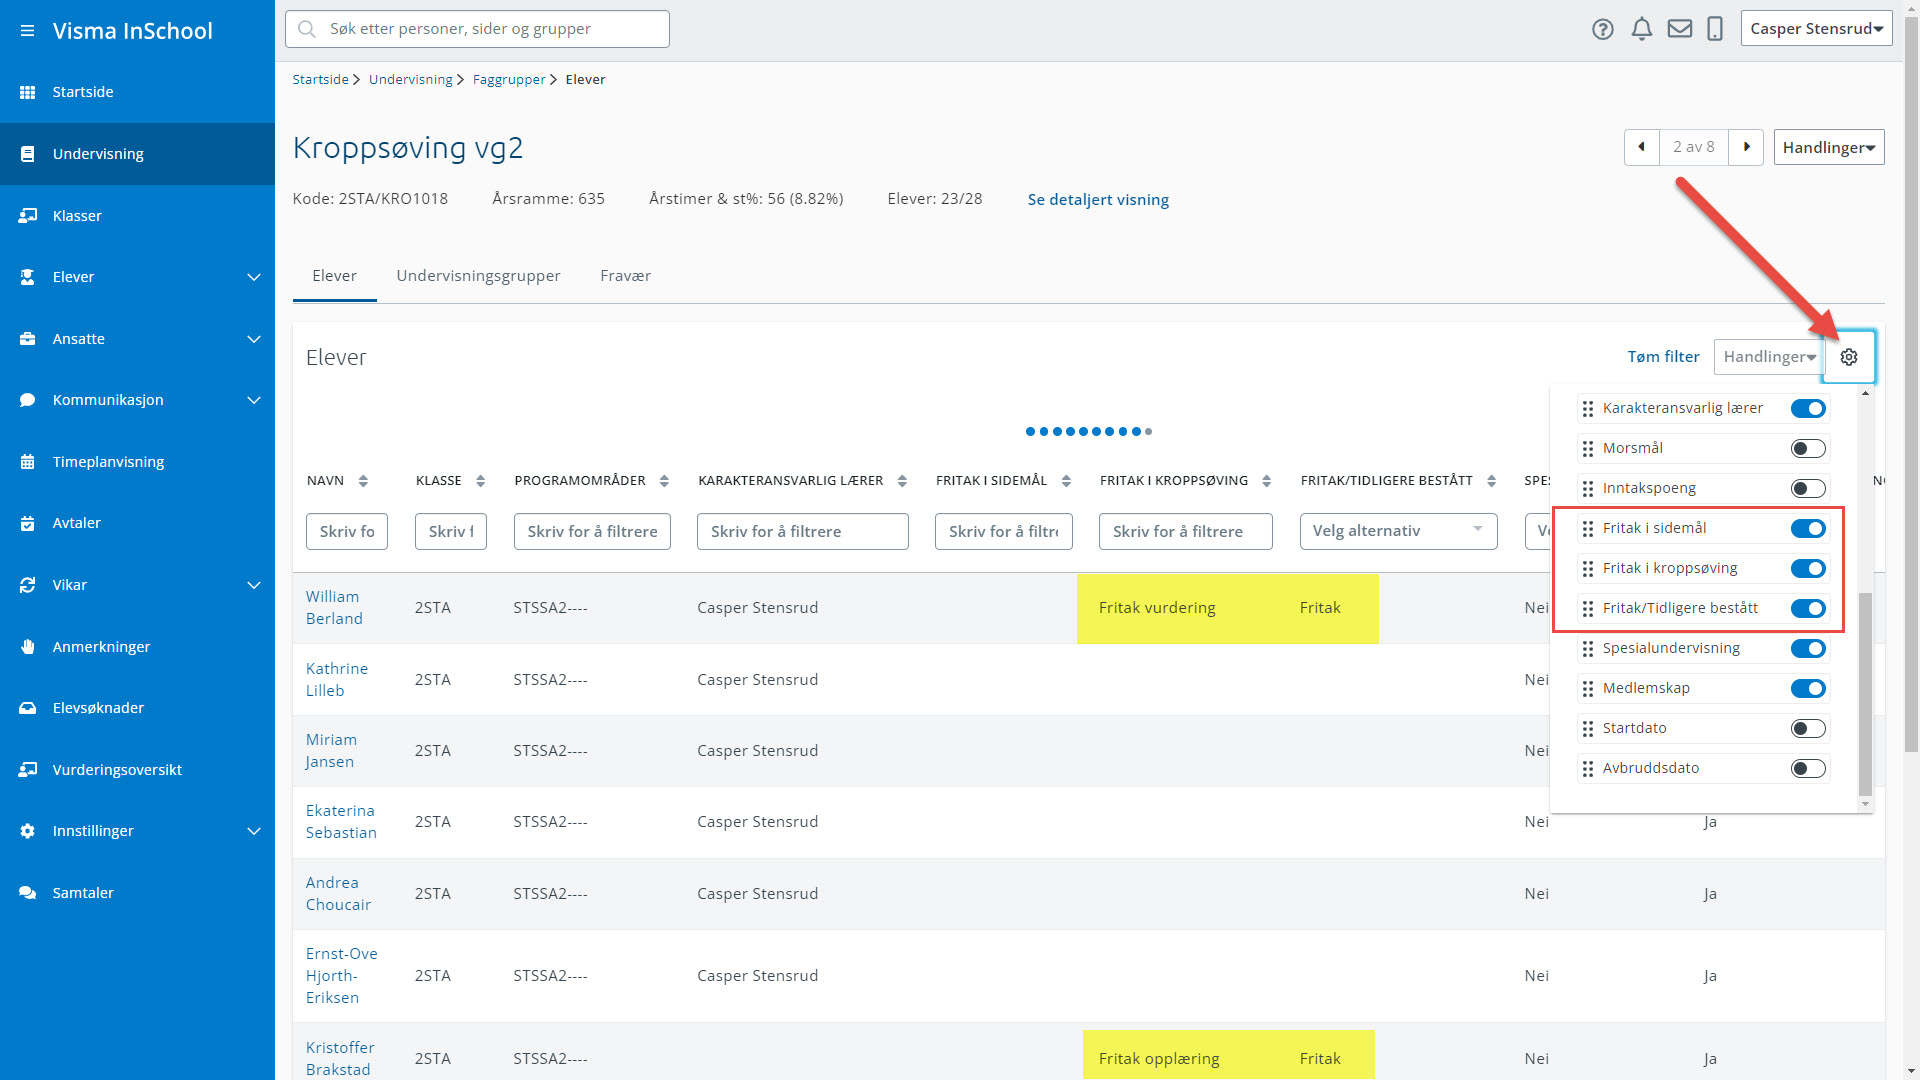Sort table by Klasse column arrows
The image size is (1920, 1080).
click(x=480, y=481)
